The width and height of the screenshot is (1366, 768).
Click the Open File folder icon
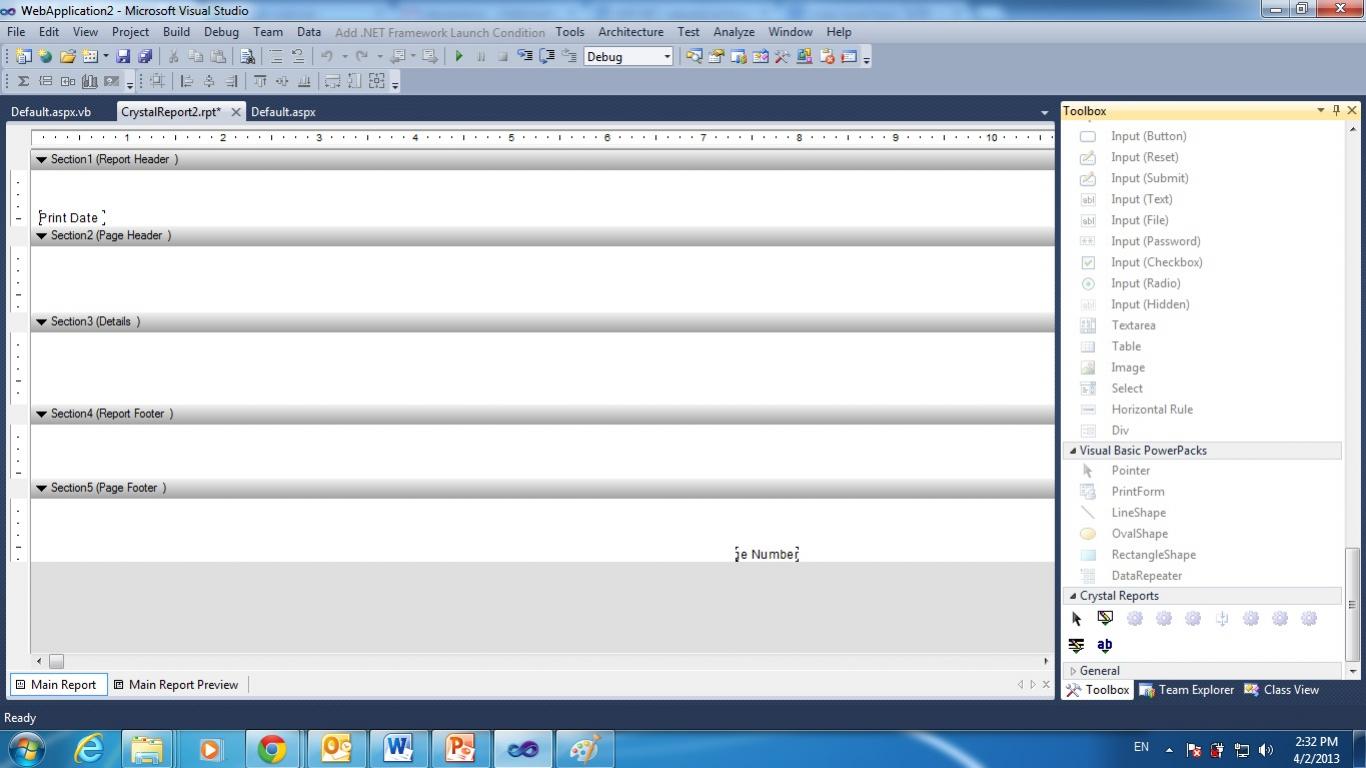tap(68, 57)
